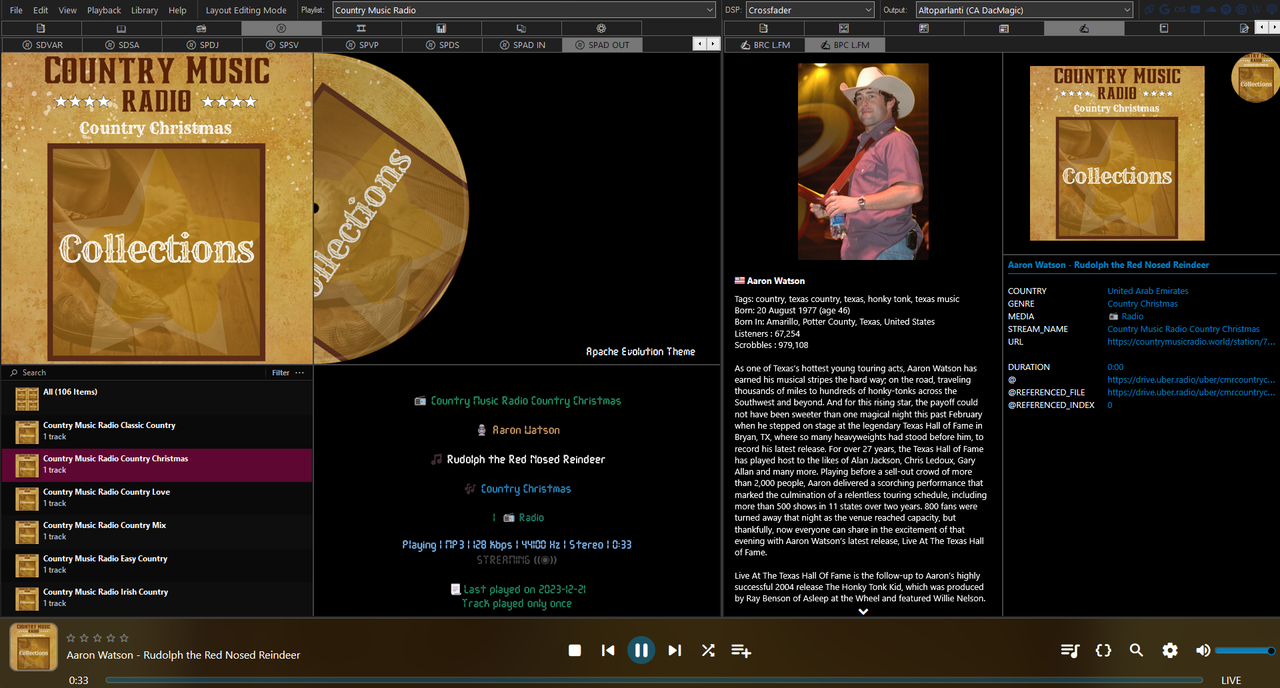Open the Filter options ellipsis

click(x=299, y=372)
